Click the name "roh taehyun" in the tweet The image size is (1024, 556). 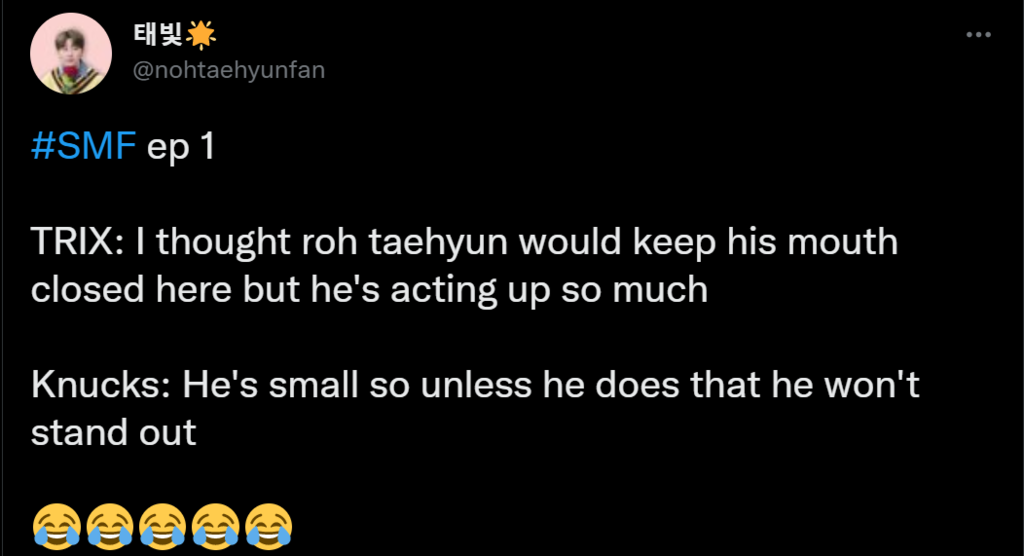click(x=404, y=242)
